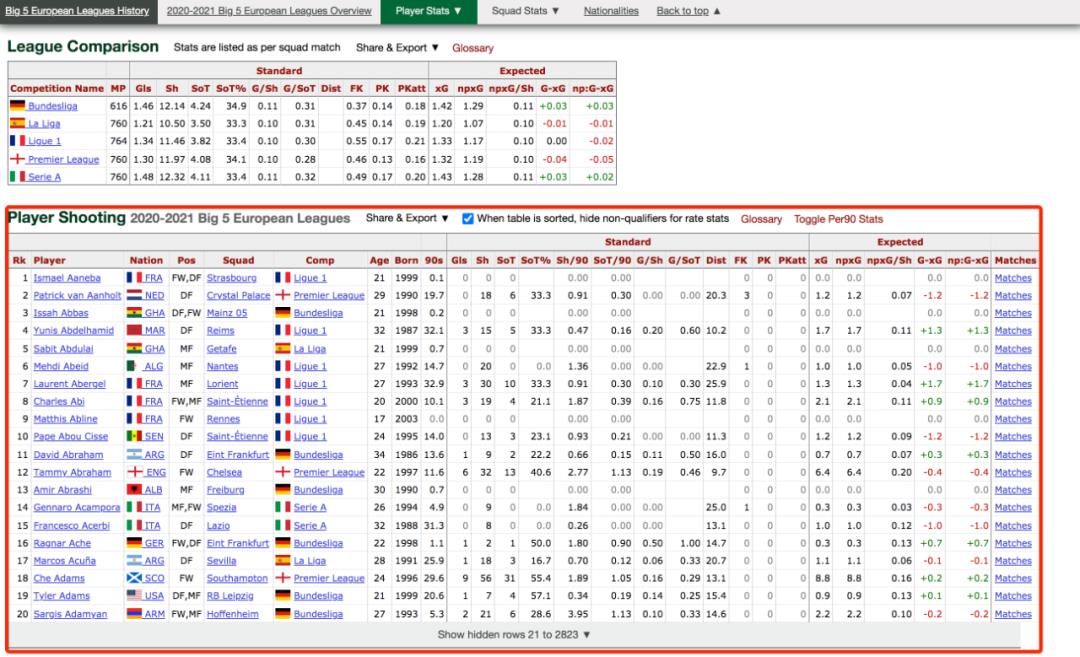The width and height of the screenshot is (1080, 657).
Task: Open Share & Export in League Comparison
Action: click(397, 48)
